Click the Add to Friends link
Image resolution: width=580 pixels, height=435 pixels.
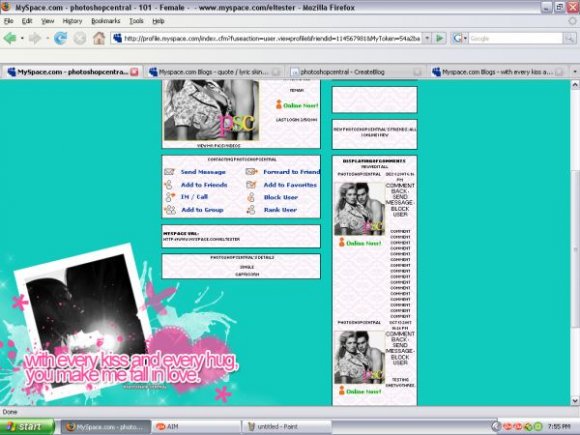(204, 185)
